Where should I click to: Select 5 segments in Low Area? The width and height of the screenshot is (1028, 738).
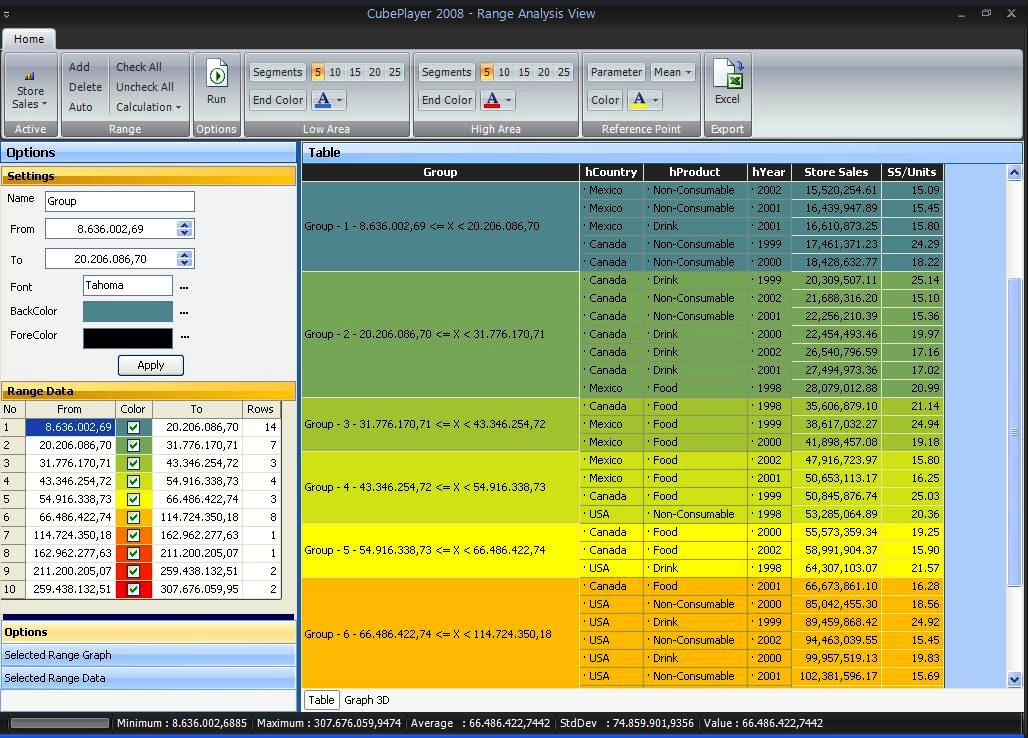(x=317, y=72)
